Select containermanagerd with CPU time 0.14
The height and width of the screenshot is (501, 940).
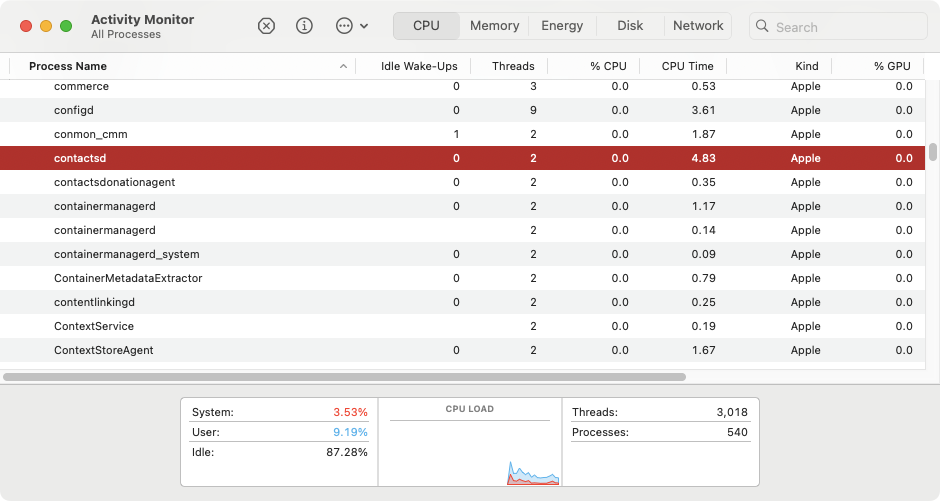click(462, 230)
